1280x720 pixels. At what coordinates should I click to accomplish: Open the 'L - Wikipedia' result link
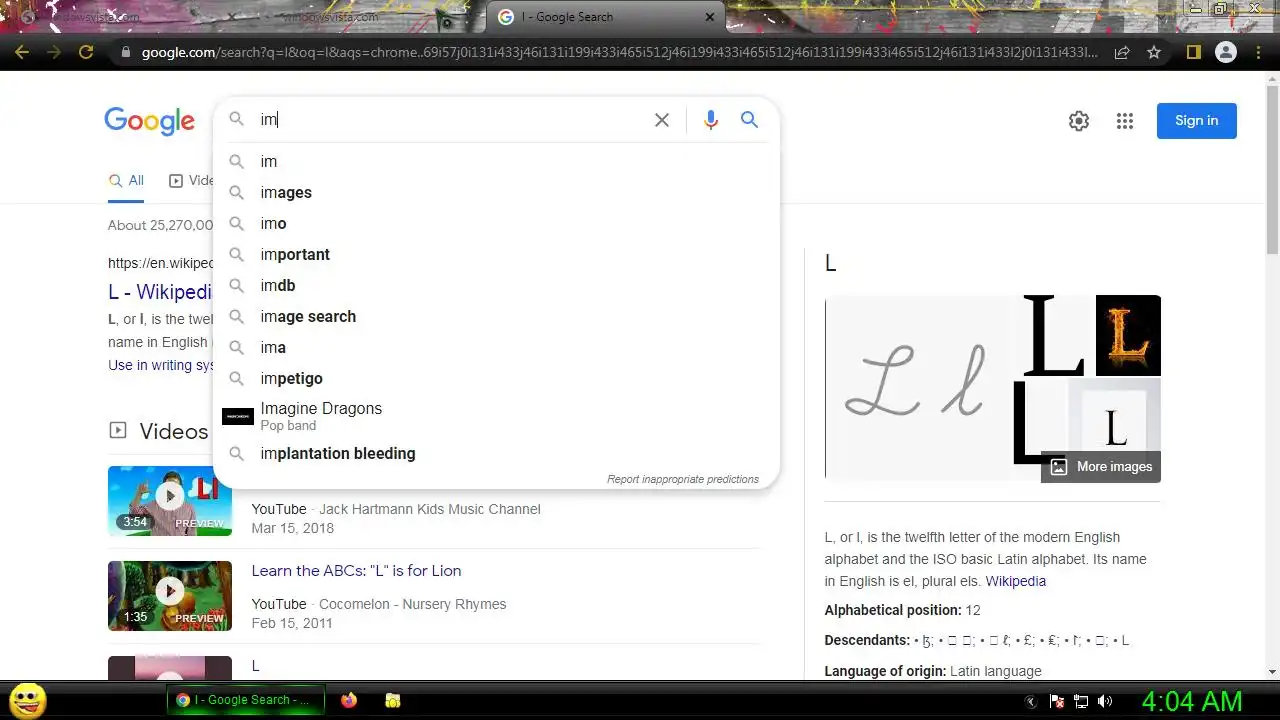click(160, 292)
